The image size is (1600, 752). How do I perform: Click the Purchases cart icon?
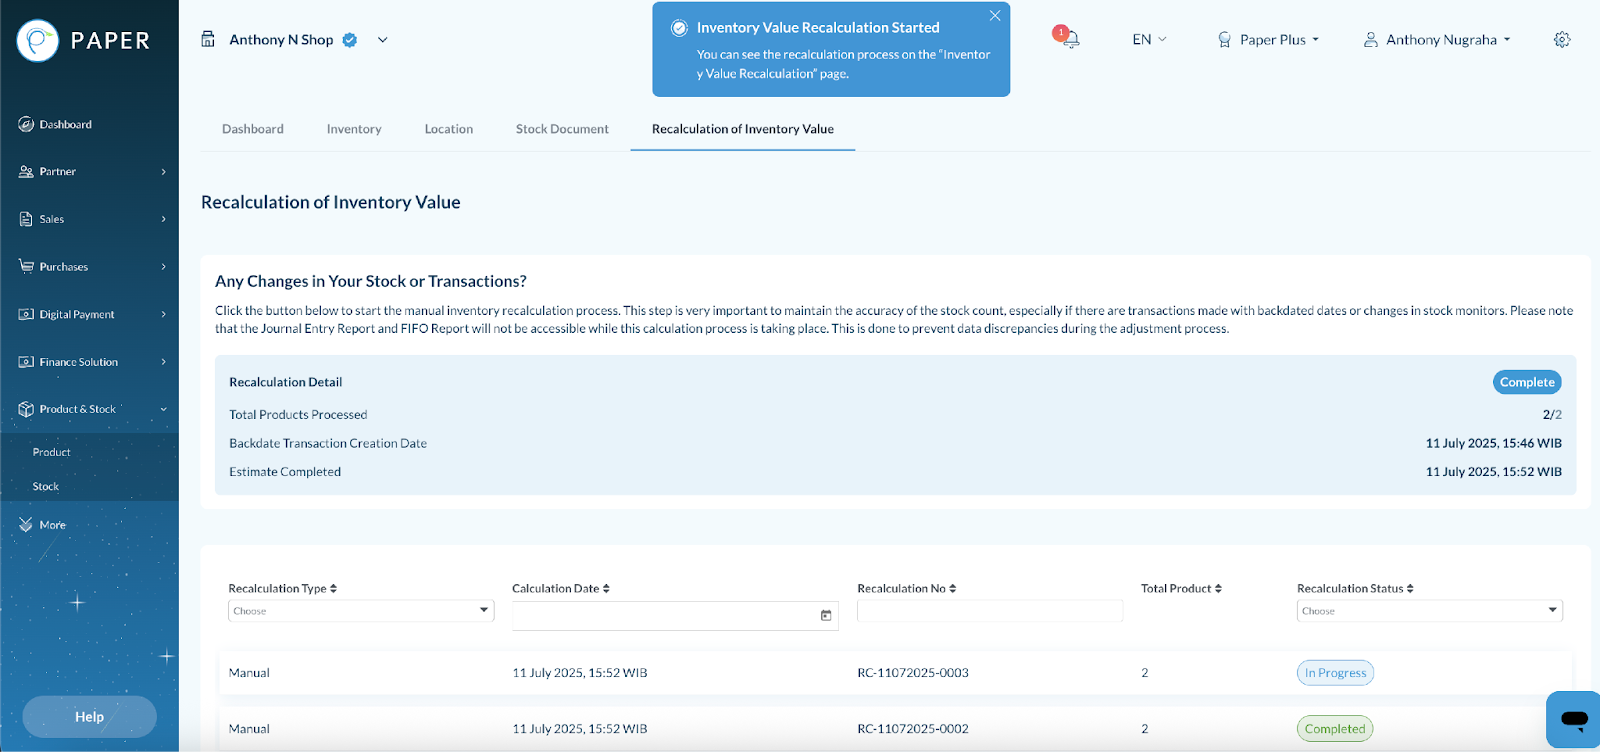(26, 266)
